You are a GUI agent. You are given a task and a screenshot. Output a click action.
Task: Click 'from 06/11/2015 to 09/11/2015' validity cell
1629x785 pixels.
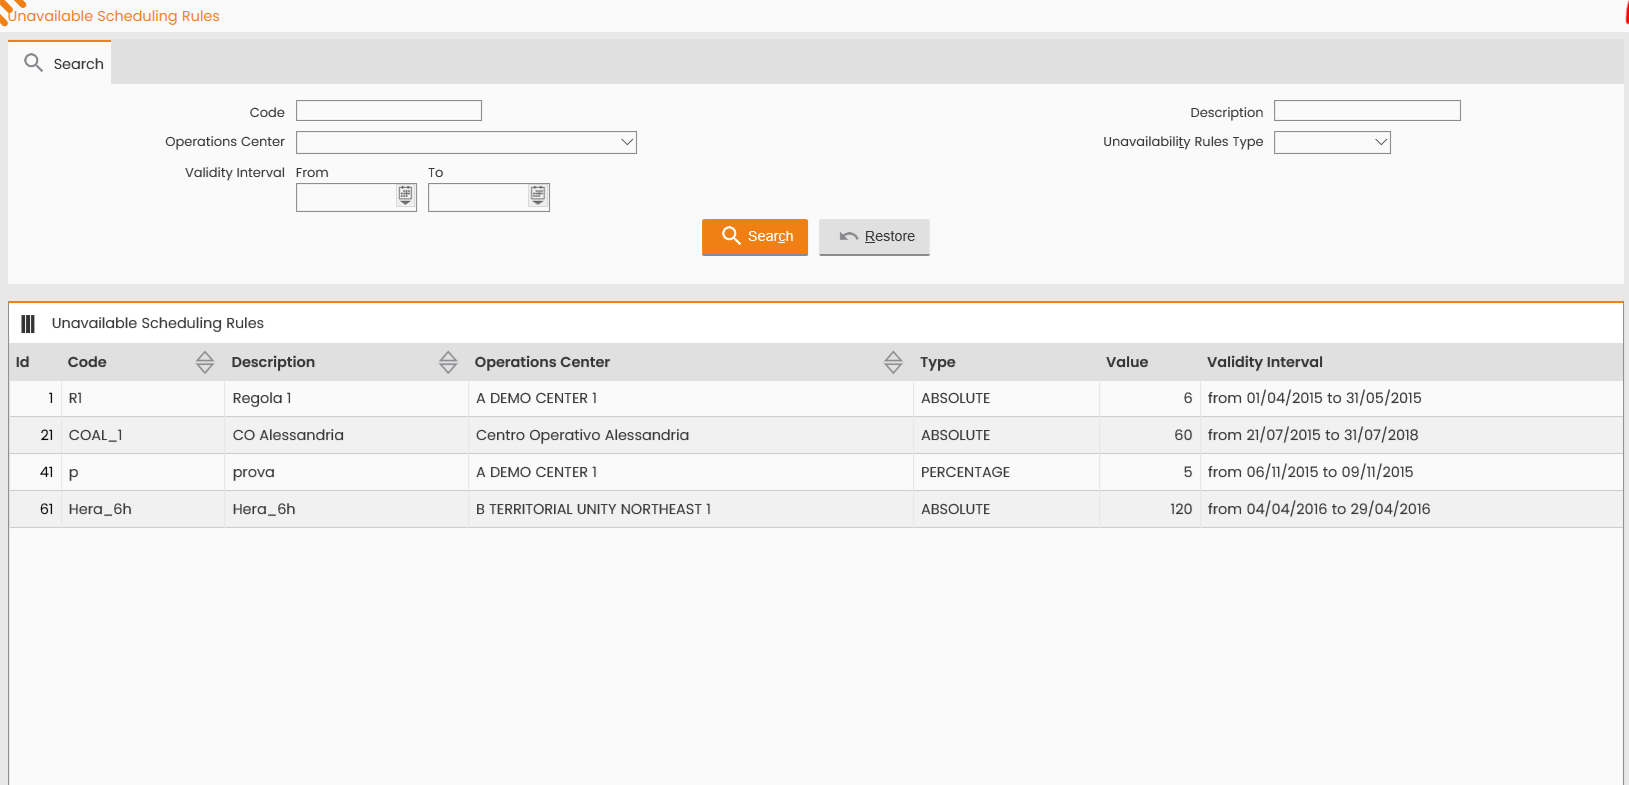click(x=1411, y=472)
